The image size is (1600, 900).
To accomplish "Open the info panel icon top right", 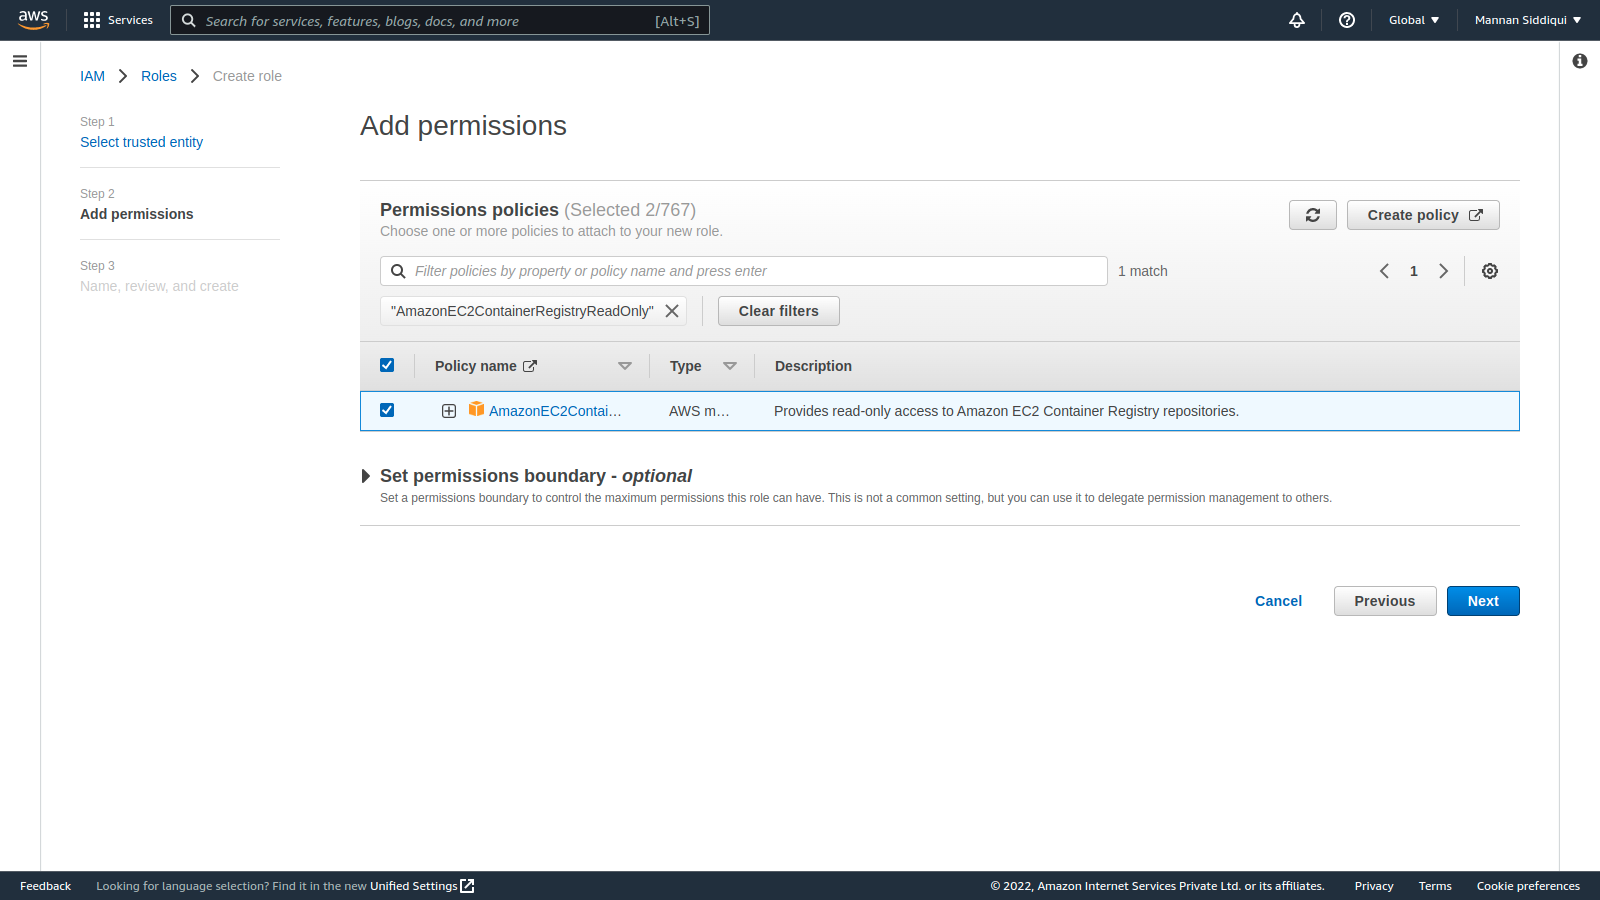I will coord(1580,61).
